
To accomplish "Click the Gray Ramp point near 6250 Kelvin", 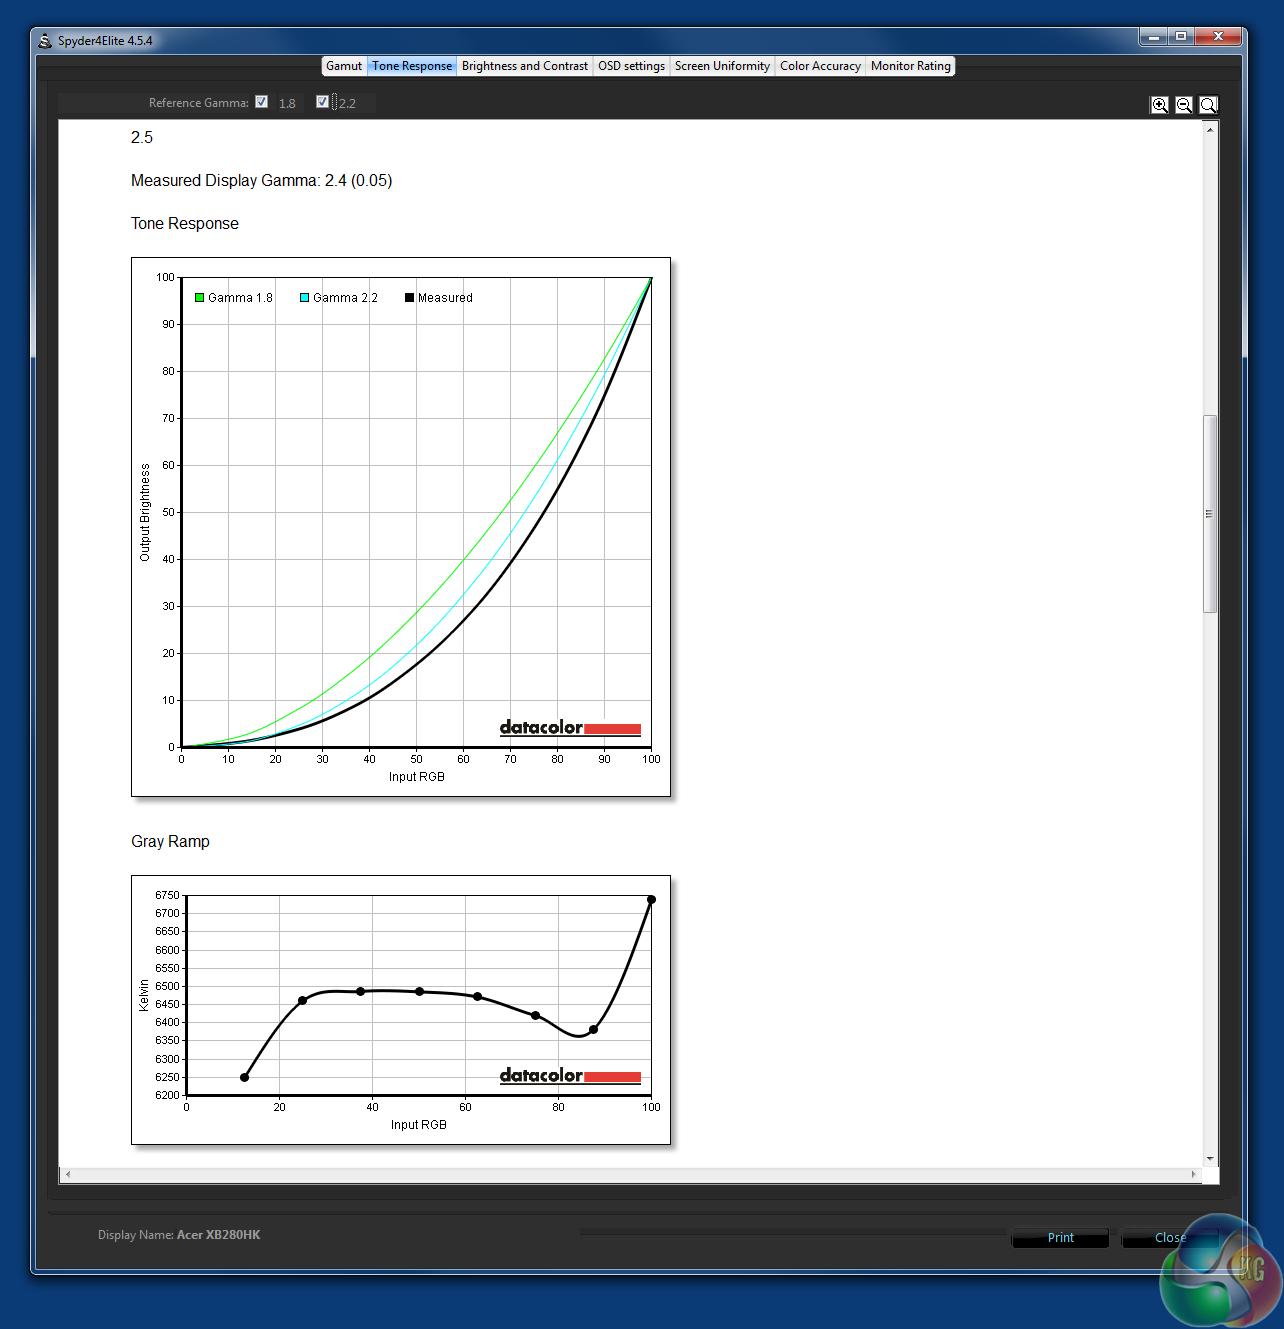I will pyautogui.click(x=245, y=1077).
